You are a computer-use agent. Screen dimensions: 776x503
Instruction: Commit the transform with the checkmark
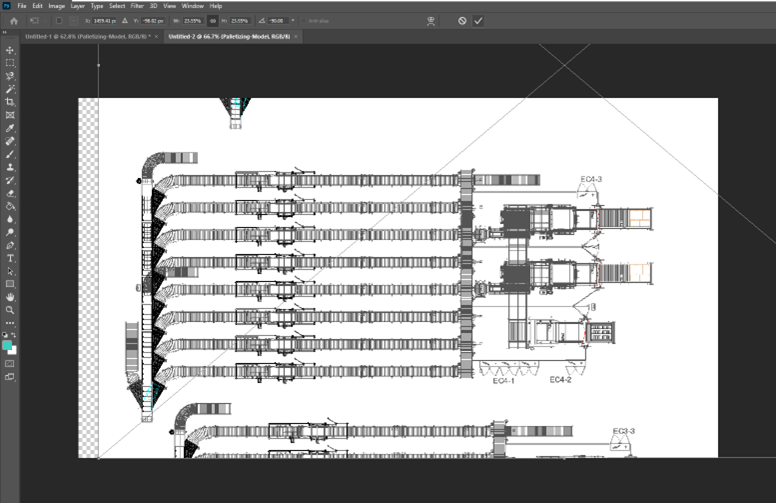[x=478, y=21]
